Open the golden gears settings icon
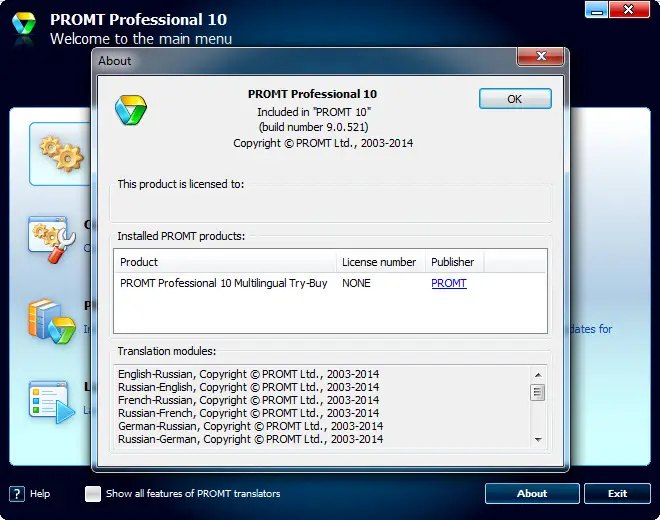 pos(62,154)
